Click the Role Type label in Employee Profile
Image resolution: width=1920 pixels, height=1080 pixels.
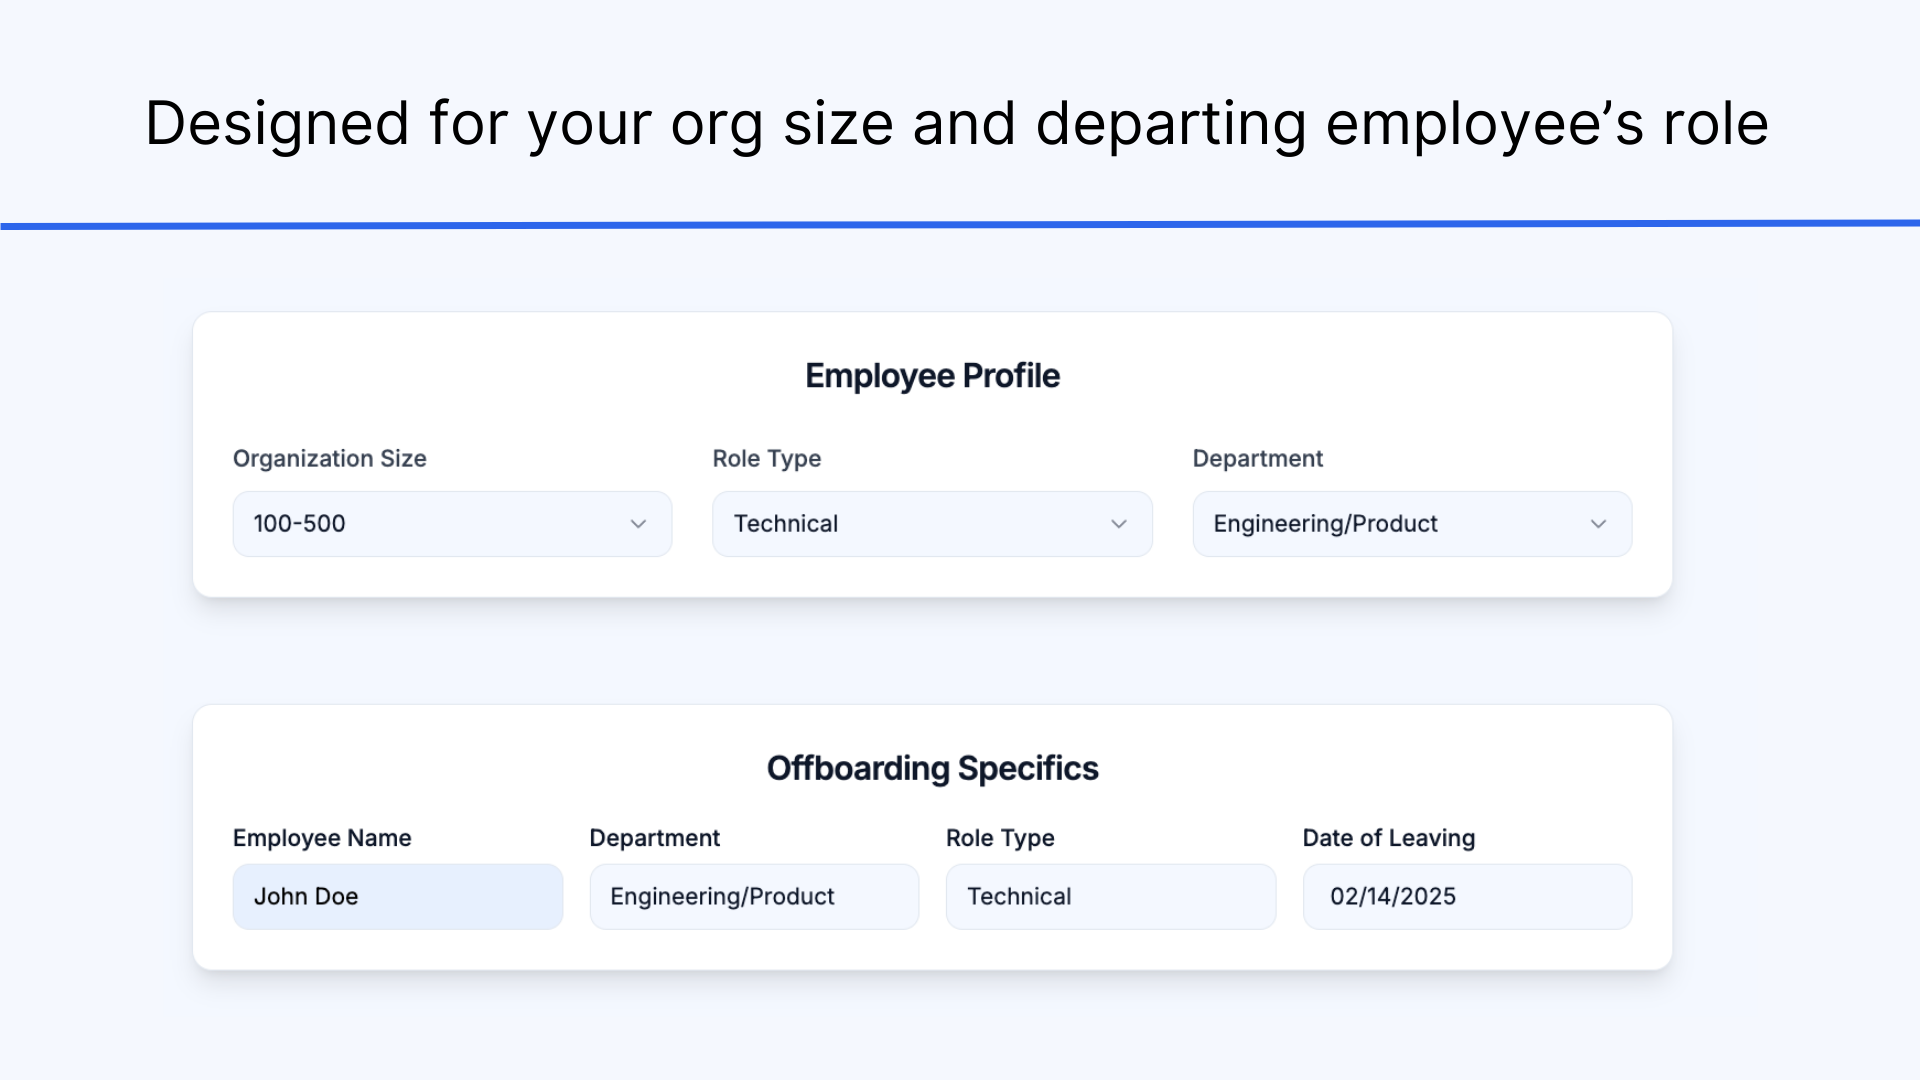[x=766, y=459]
